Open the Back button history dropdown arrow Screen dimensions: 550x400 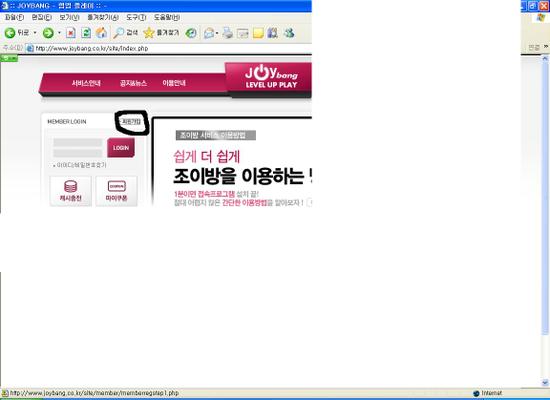[35, 33]
